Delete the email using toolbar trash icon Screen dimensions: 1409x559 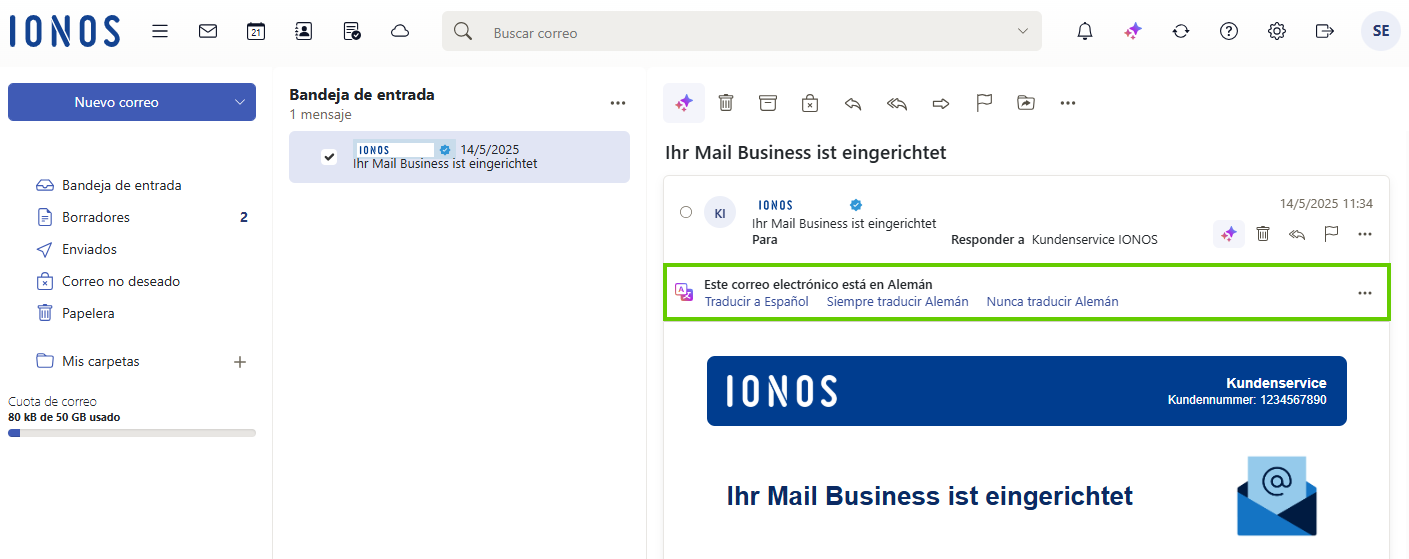[x=726, y=103]
